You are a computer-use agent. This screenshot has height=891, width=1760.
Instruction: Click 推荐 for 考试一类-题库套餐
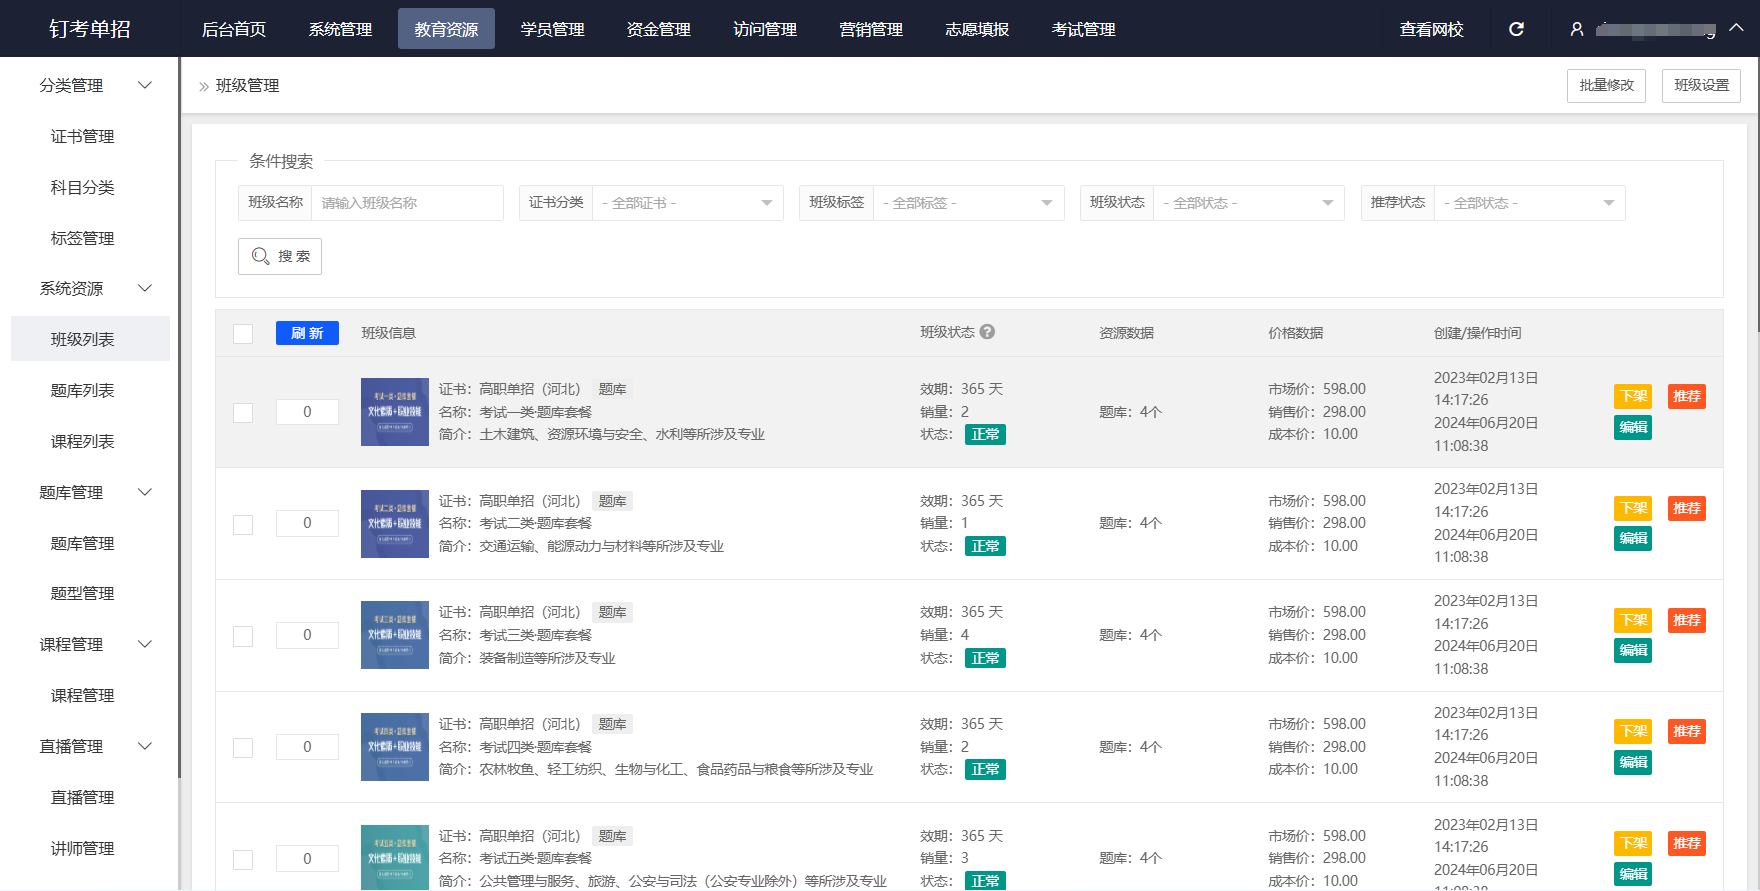(x=1687, y=396)
